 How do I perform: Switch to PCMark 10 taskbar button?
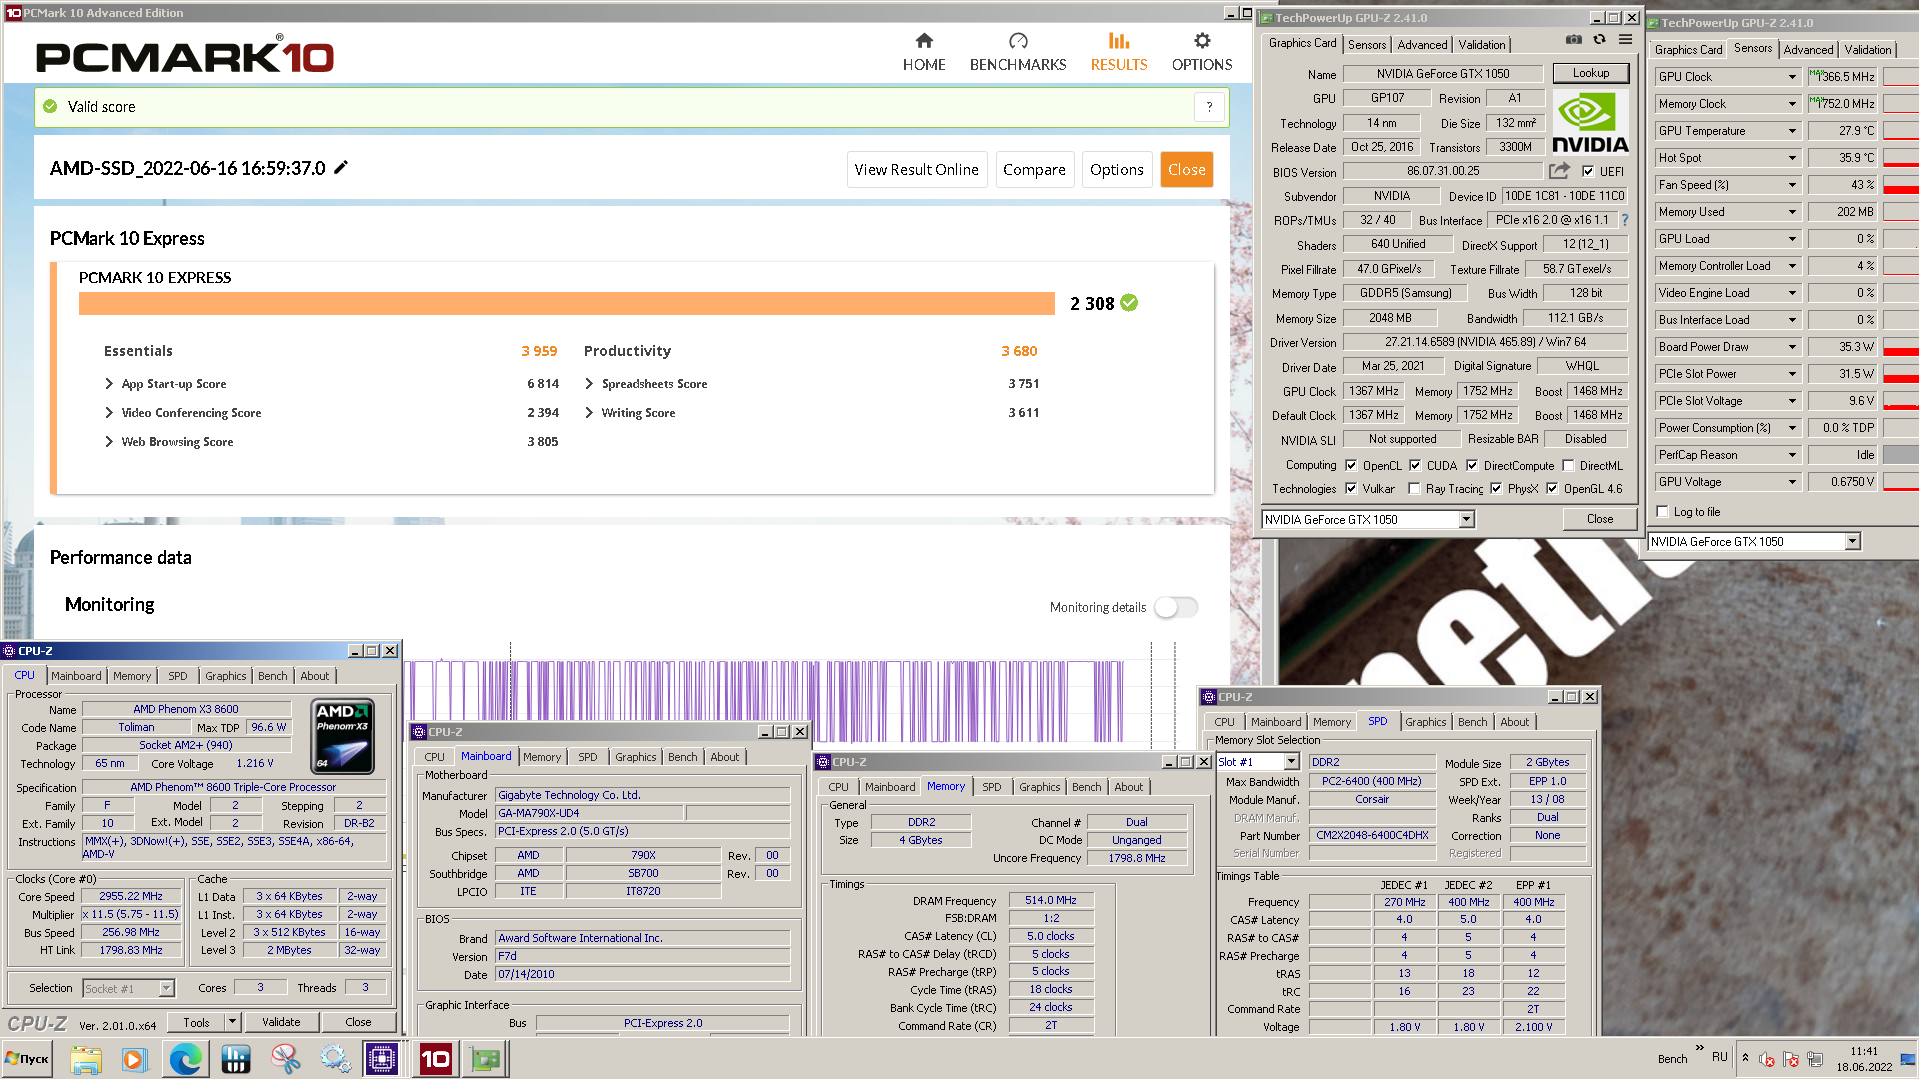click(x=435, y=1059)
